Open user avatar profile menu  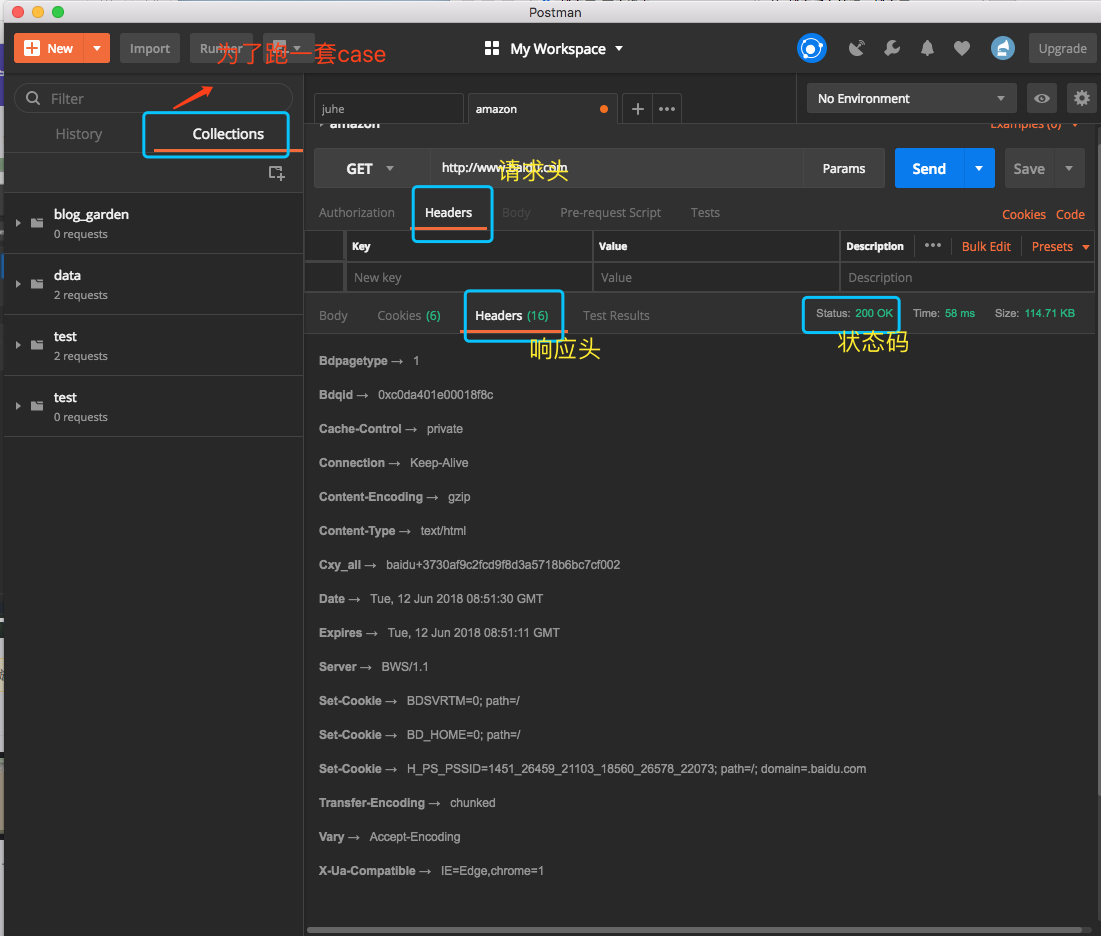[1003, 48]
